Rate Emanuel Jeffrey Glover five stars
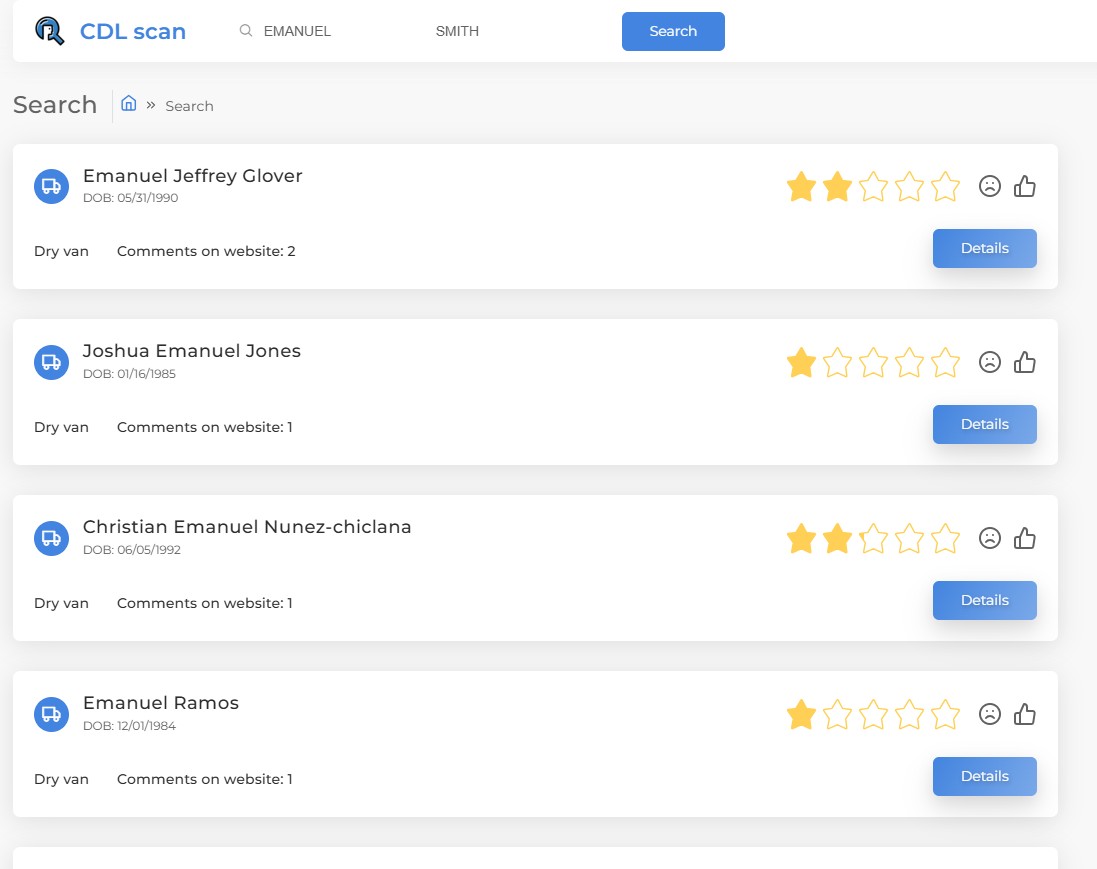1097x869 pixels. pyautogui.click(x=945, y=187)
